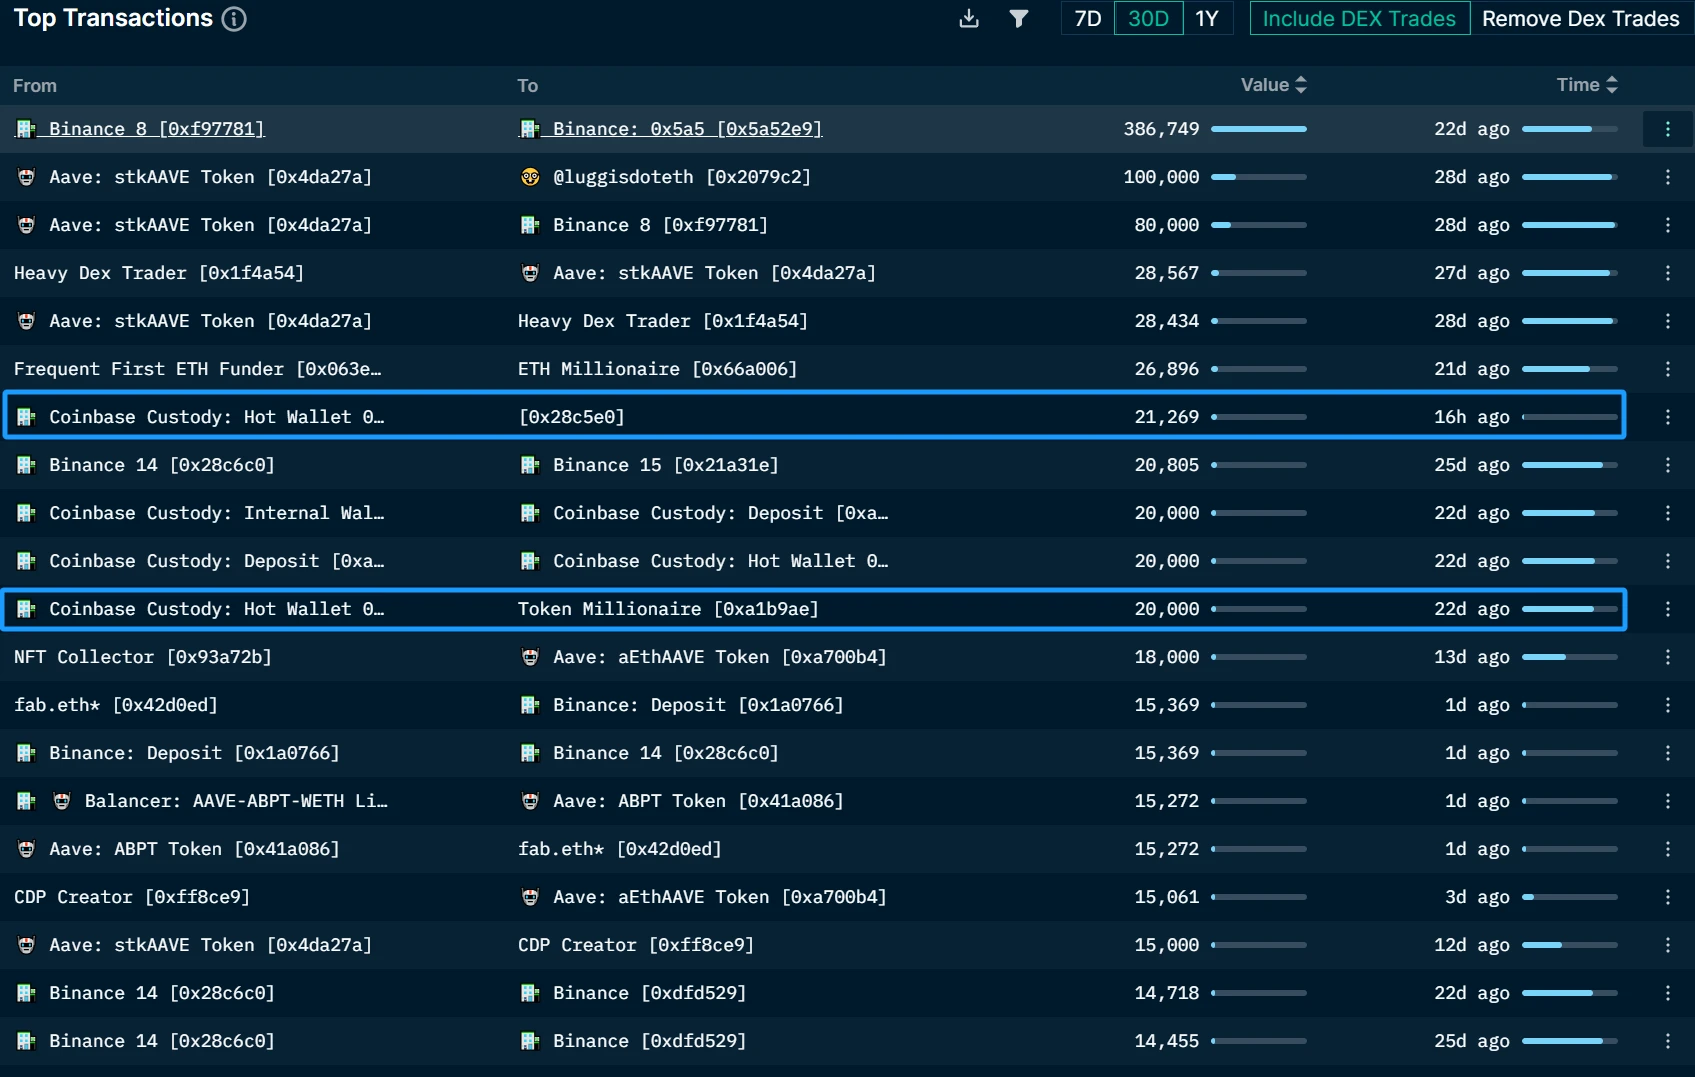Click the Aave icon beside ABPT Token sender

tap(26, 849)
